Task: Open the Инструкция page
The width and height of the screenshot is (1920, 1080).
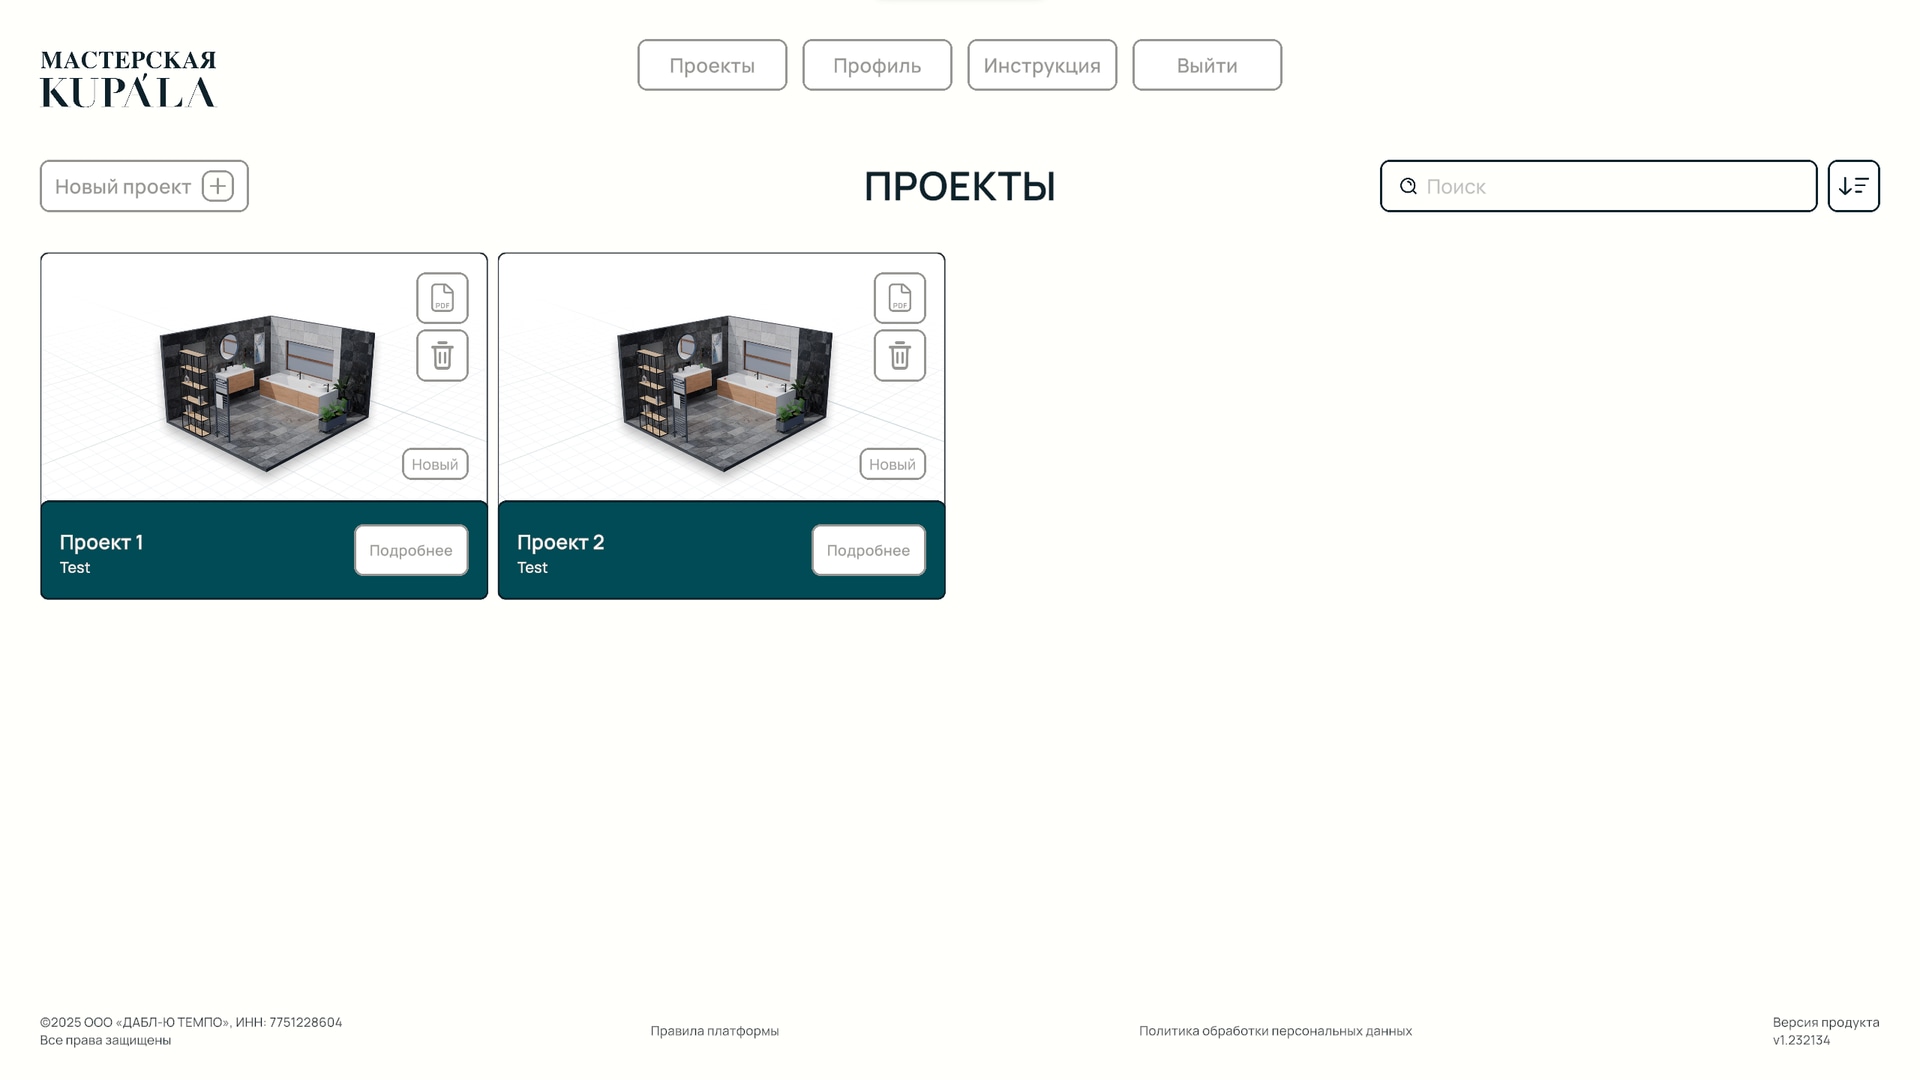Action: (x=1042, y=65)
